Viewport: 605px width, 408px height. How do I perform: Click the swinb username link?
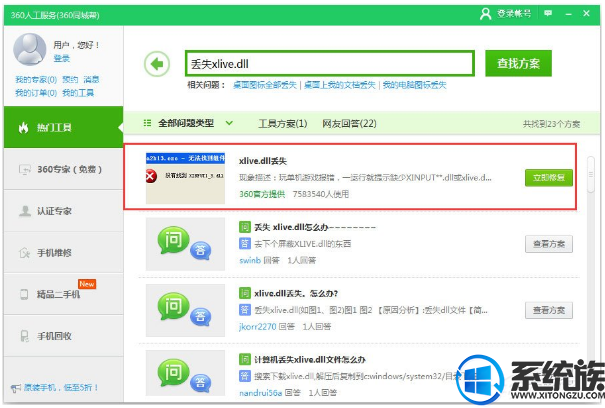(x=250, y=261)
